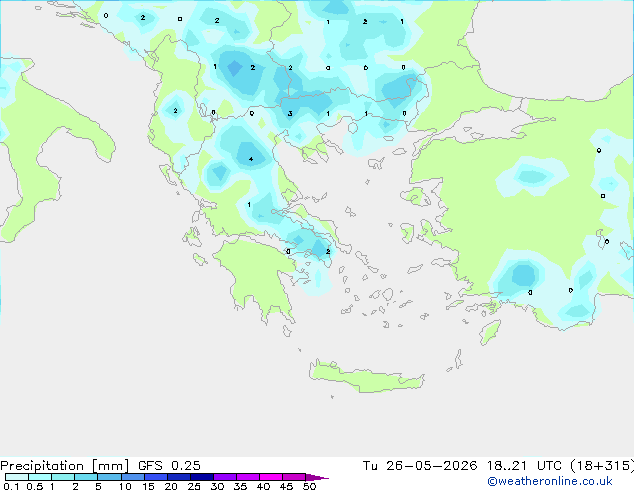This screenshot has width=634, height=490.
Task: Click the '0.5' legend scale label
Action: 35,486
